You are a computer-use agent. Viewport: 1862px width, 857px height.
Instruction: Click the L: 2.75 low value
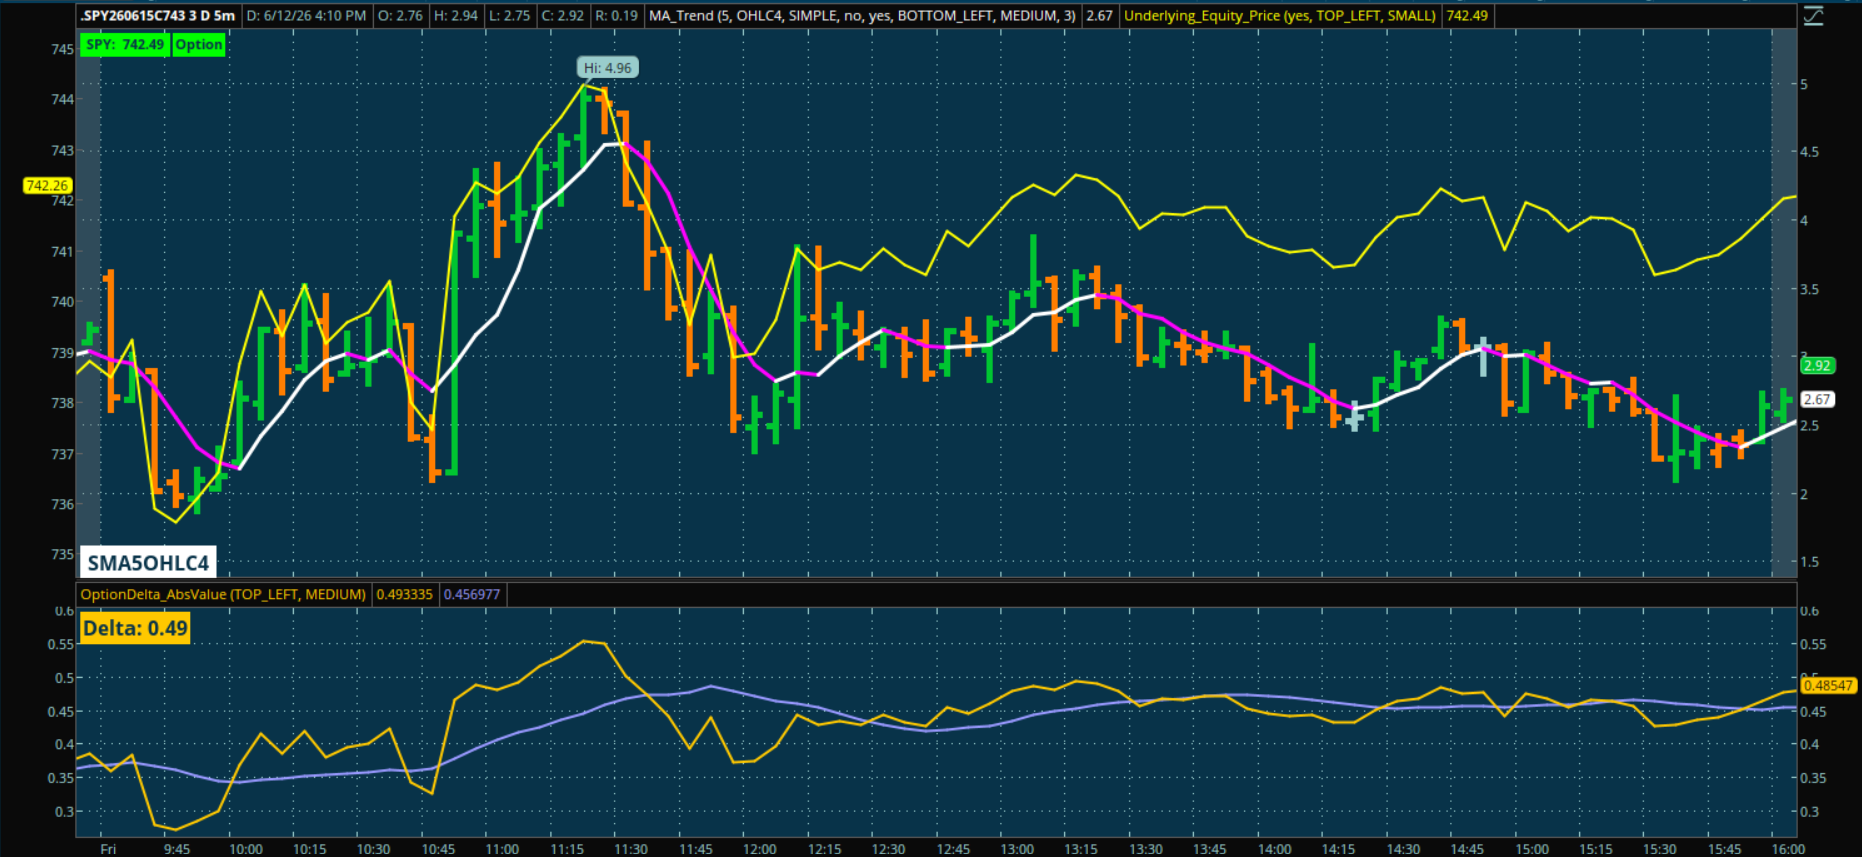tap(510, 16)
